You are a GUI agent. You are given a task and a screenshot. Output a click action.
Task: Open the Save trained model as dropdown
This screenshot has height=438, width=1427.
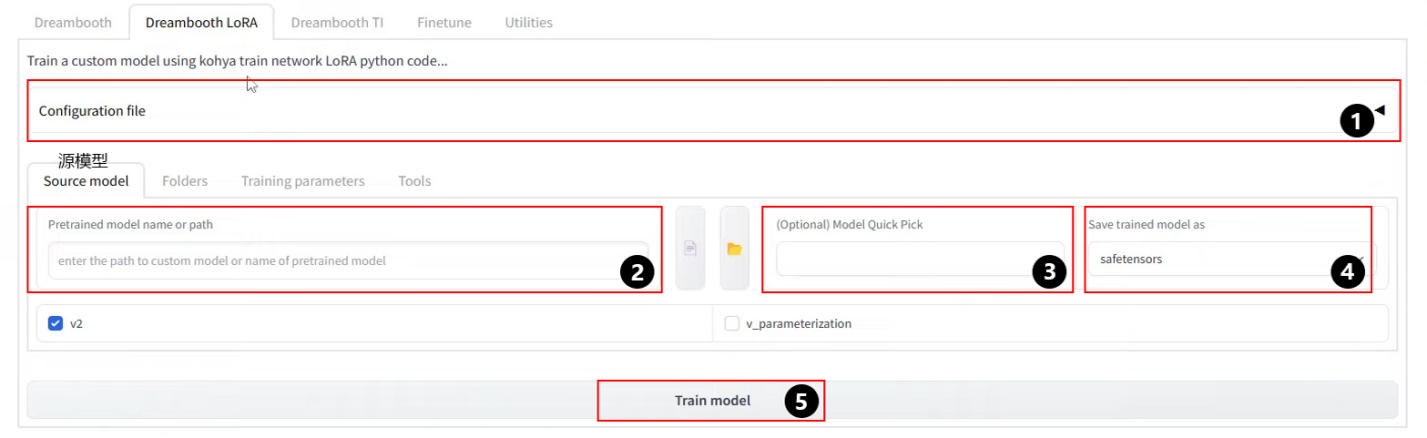pyautogui.click(x=1230, y=259)
